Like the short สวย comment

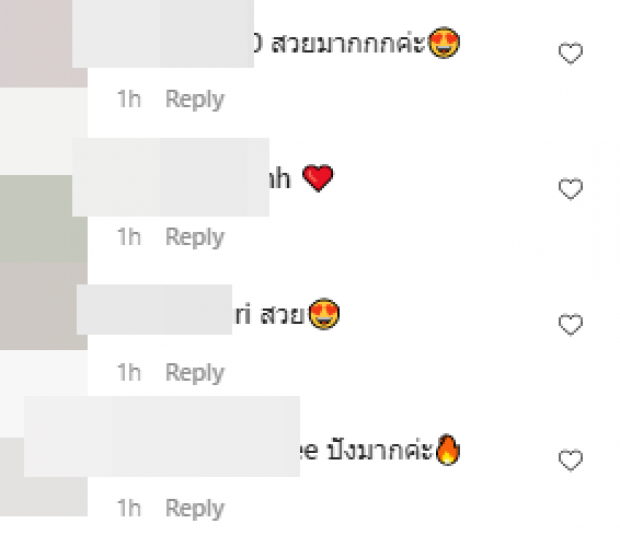[571, 324]
